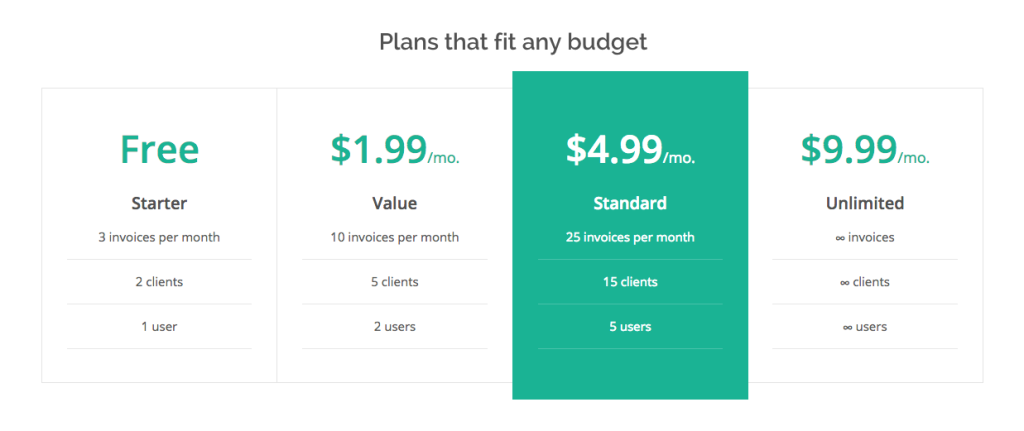Select the highlighted $4.99/mo. price

[630, 150]
